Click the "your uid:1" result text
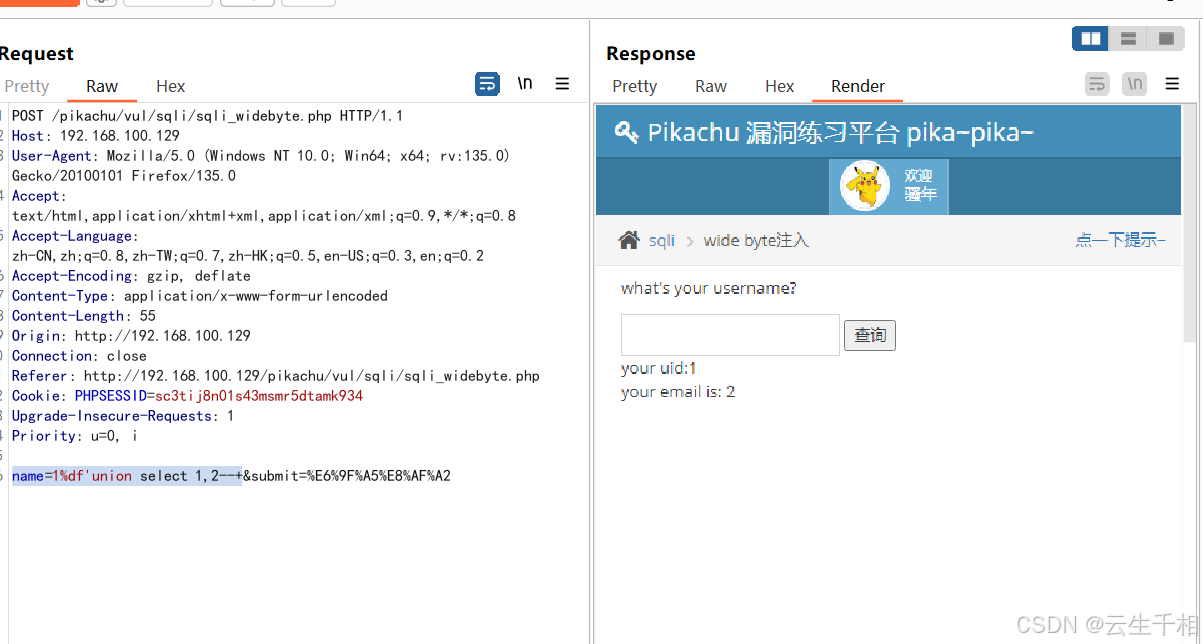This screenshot has width=1203, height=644. click(658, 368)
